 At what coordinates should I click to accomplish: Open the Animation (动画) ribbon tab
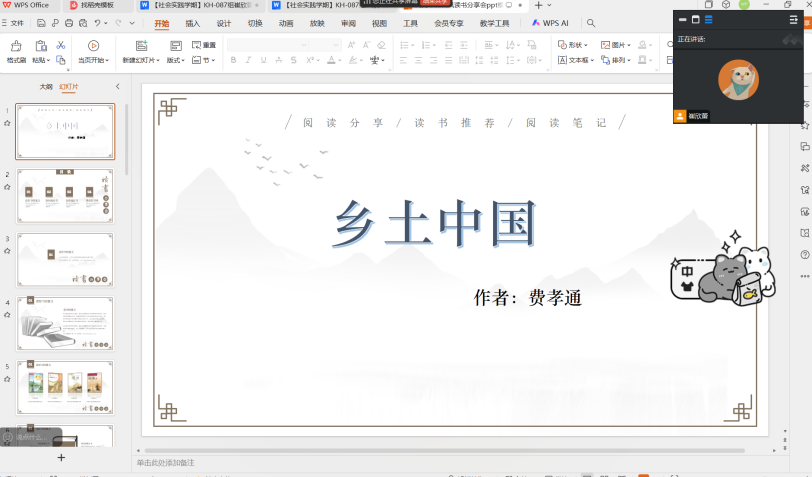286,22
